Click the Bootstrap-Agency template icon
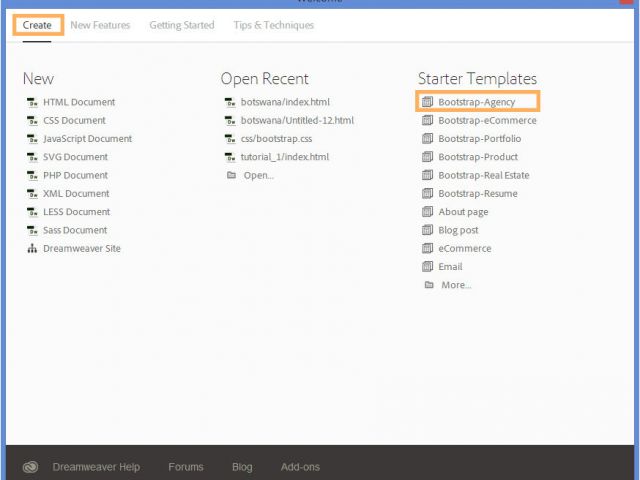640x480 pixels. tap(427, 102)
